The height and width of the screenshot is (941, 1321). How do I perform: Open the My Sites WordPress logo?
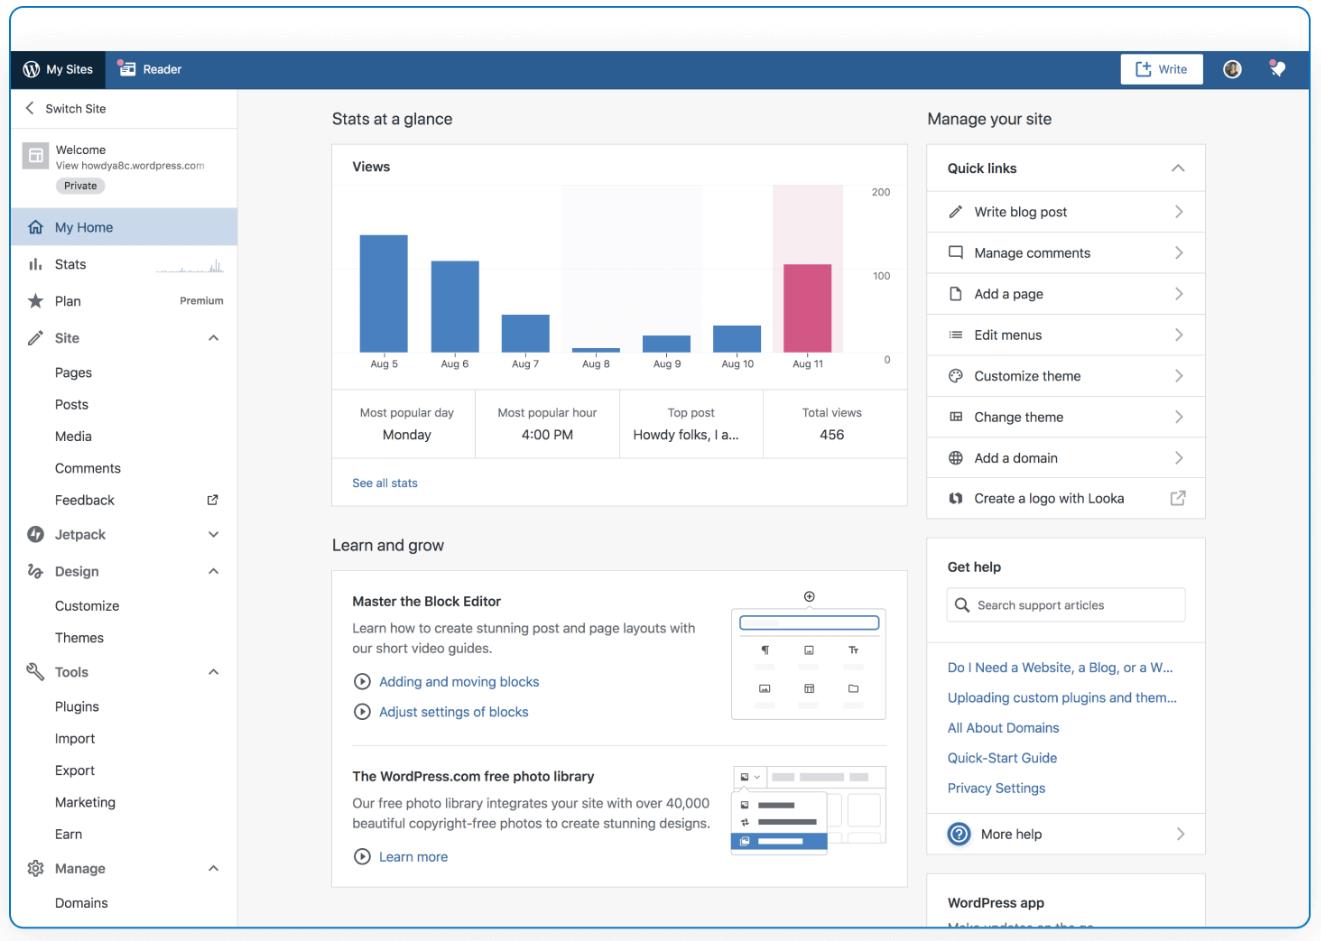pyautogui.click(x=31, y=69)
